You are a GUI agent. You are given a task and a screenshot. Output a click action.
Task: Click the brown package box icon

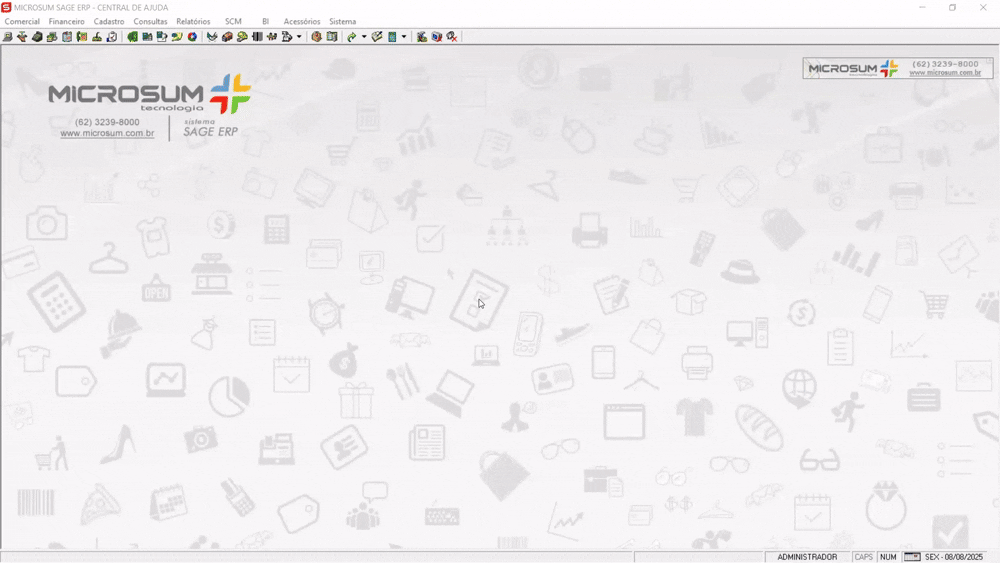tap(316, 37)
